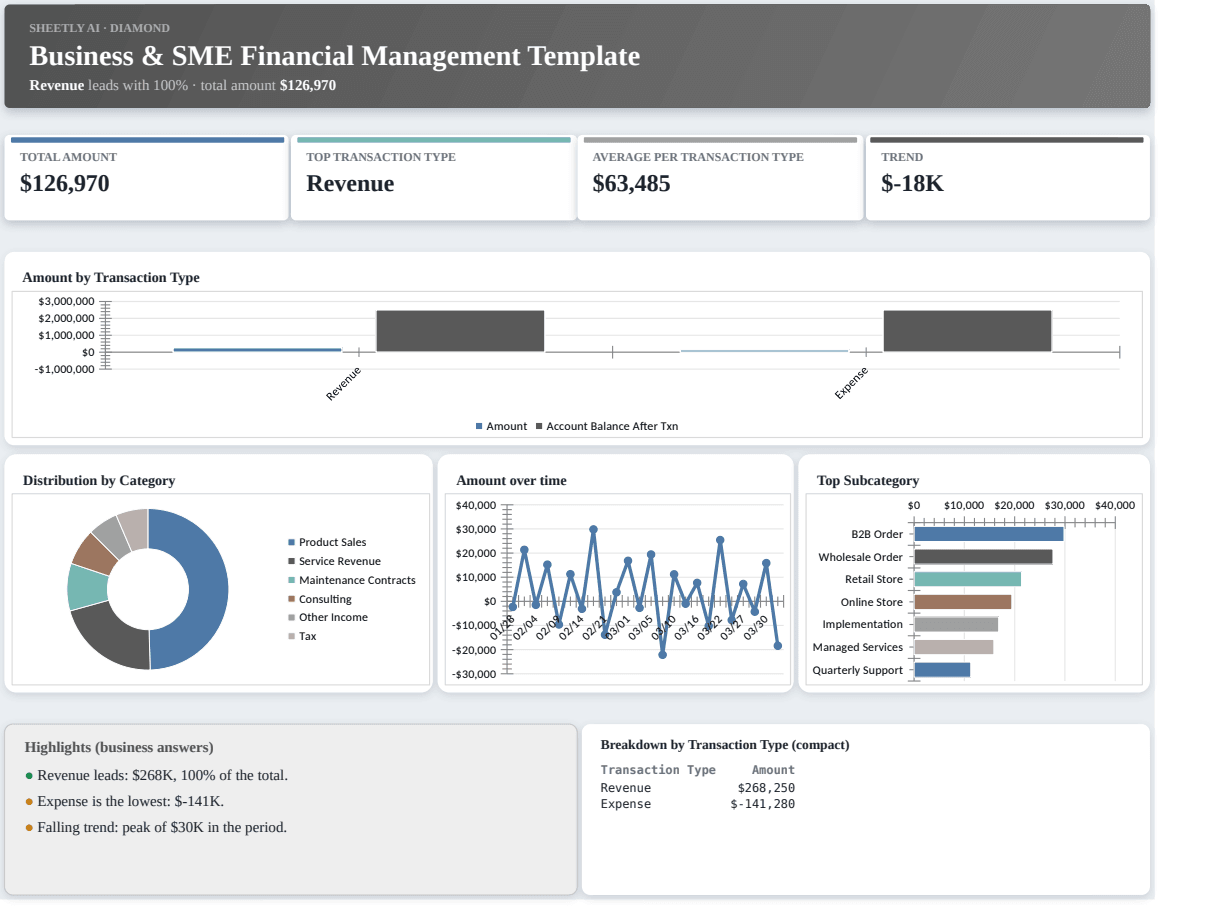
Task: Click the Implementation bar
Action: [956, 624]
